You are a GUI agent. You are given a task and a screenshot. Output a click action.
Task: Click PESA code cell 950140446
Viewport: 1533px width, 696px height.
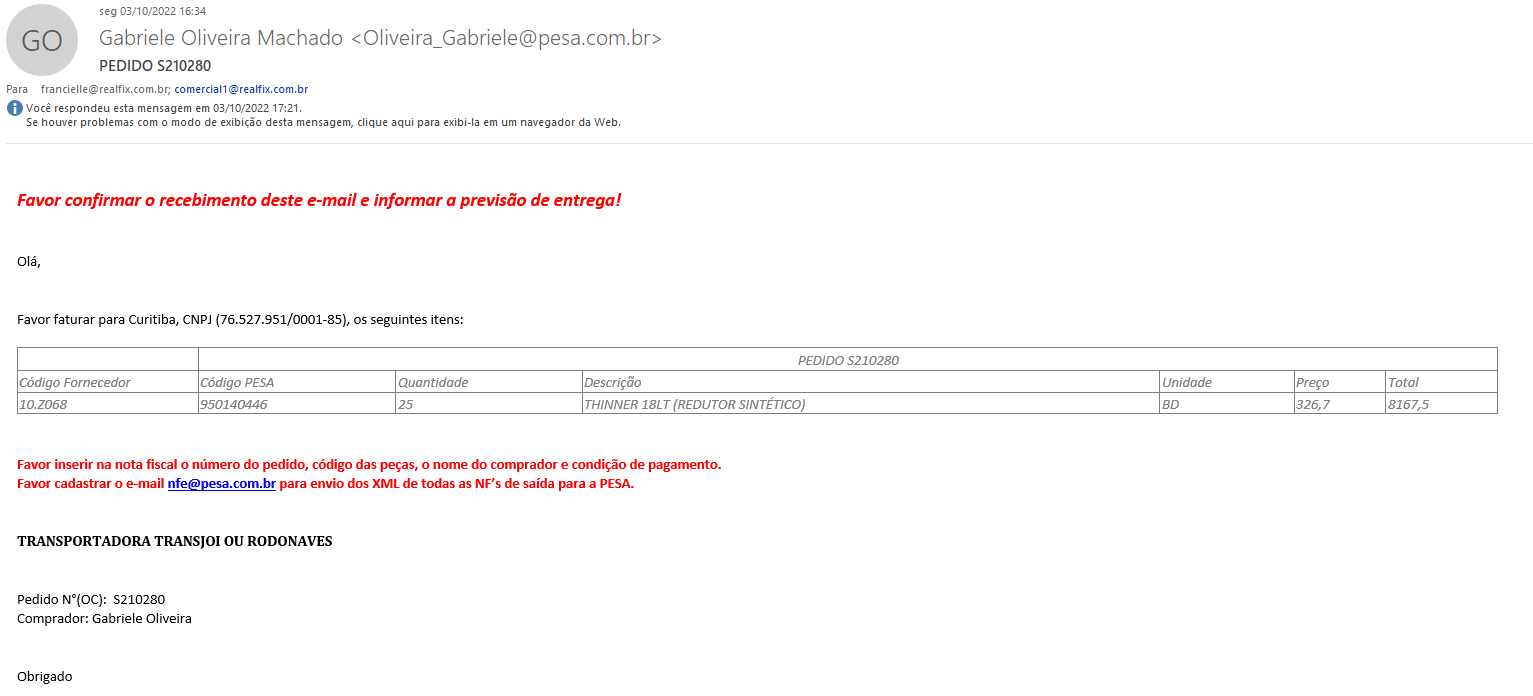(x=233, y=404)
